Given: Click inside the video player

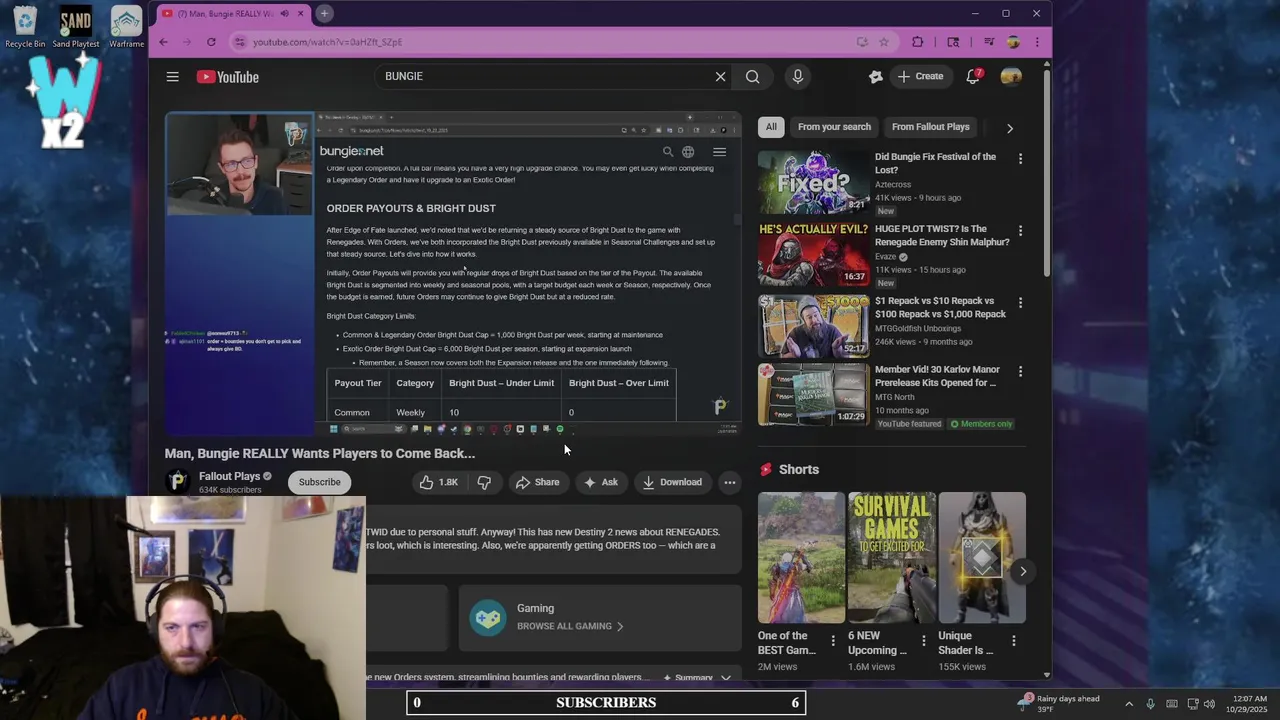Looking at the screenshot, I should [x=453, y=274].
